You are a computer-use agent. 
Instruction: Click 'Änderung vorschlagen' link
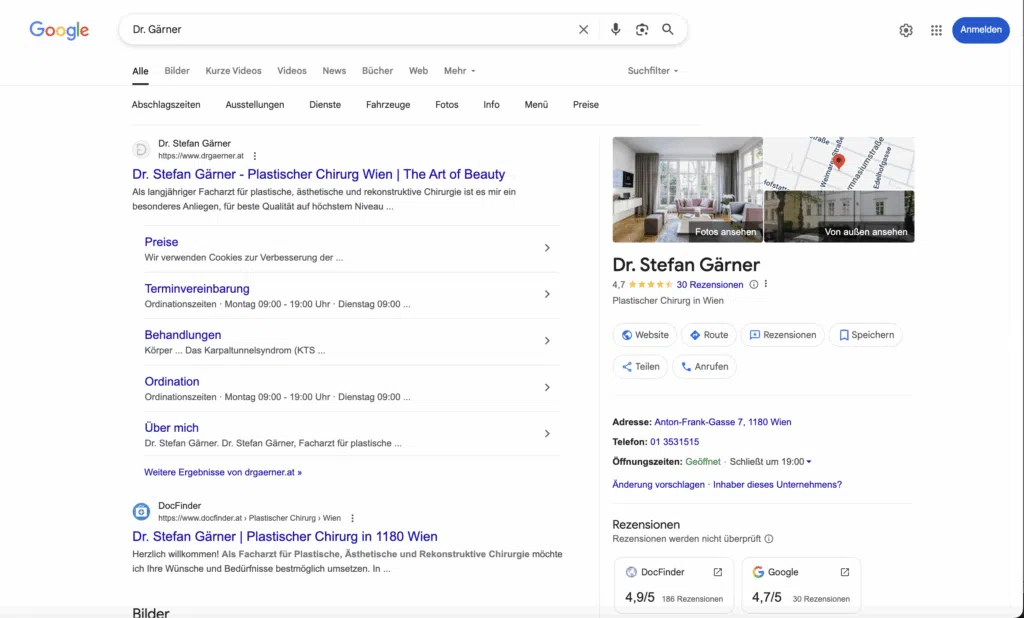[658, 485]
